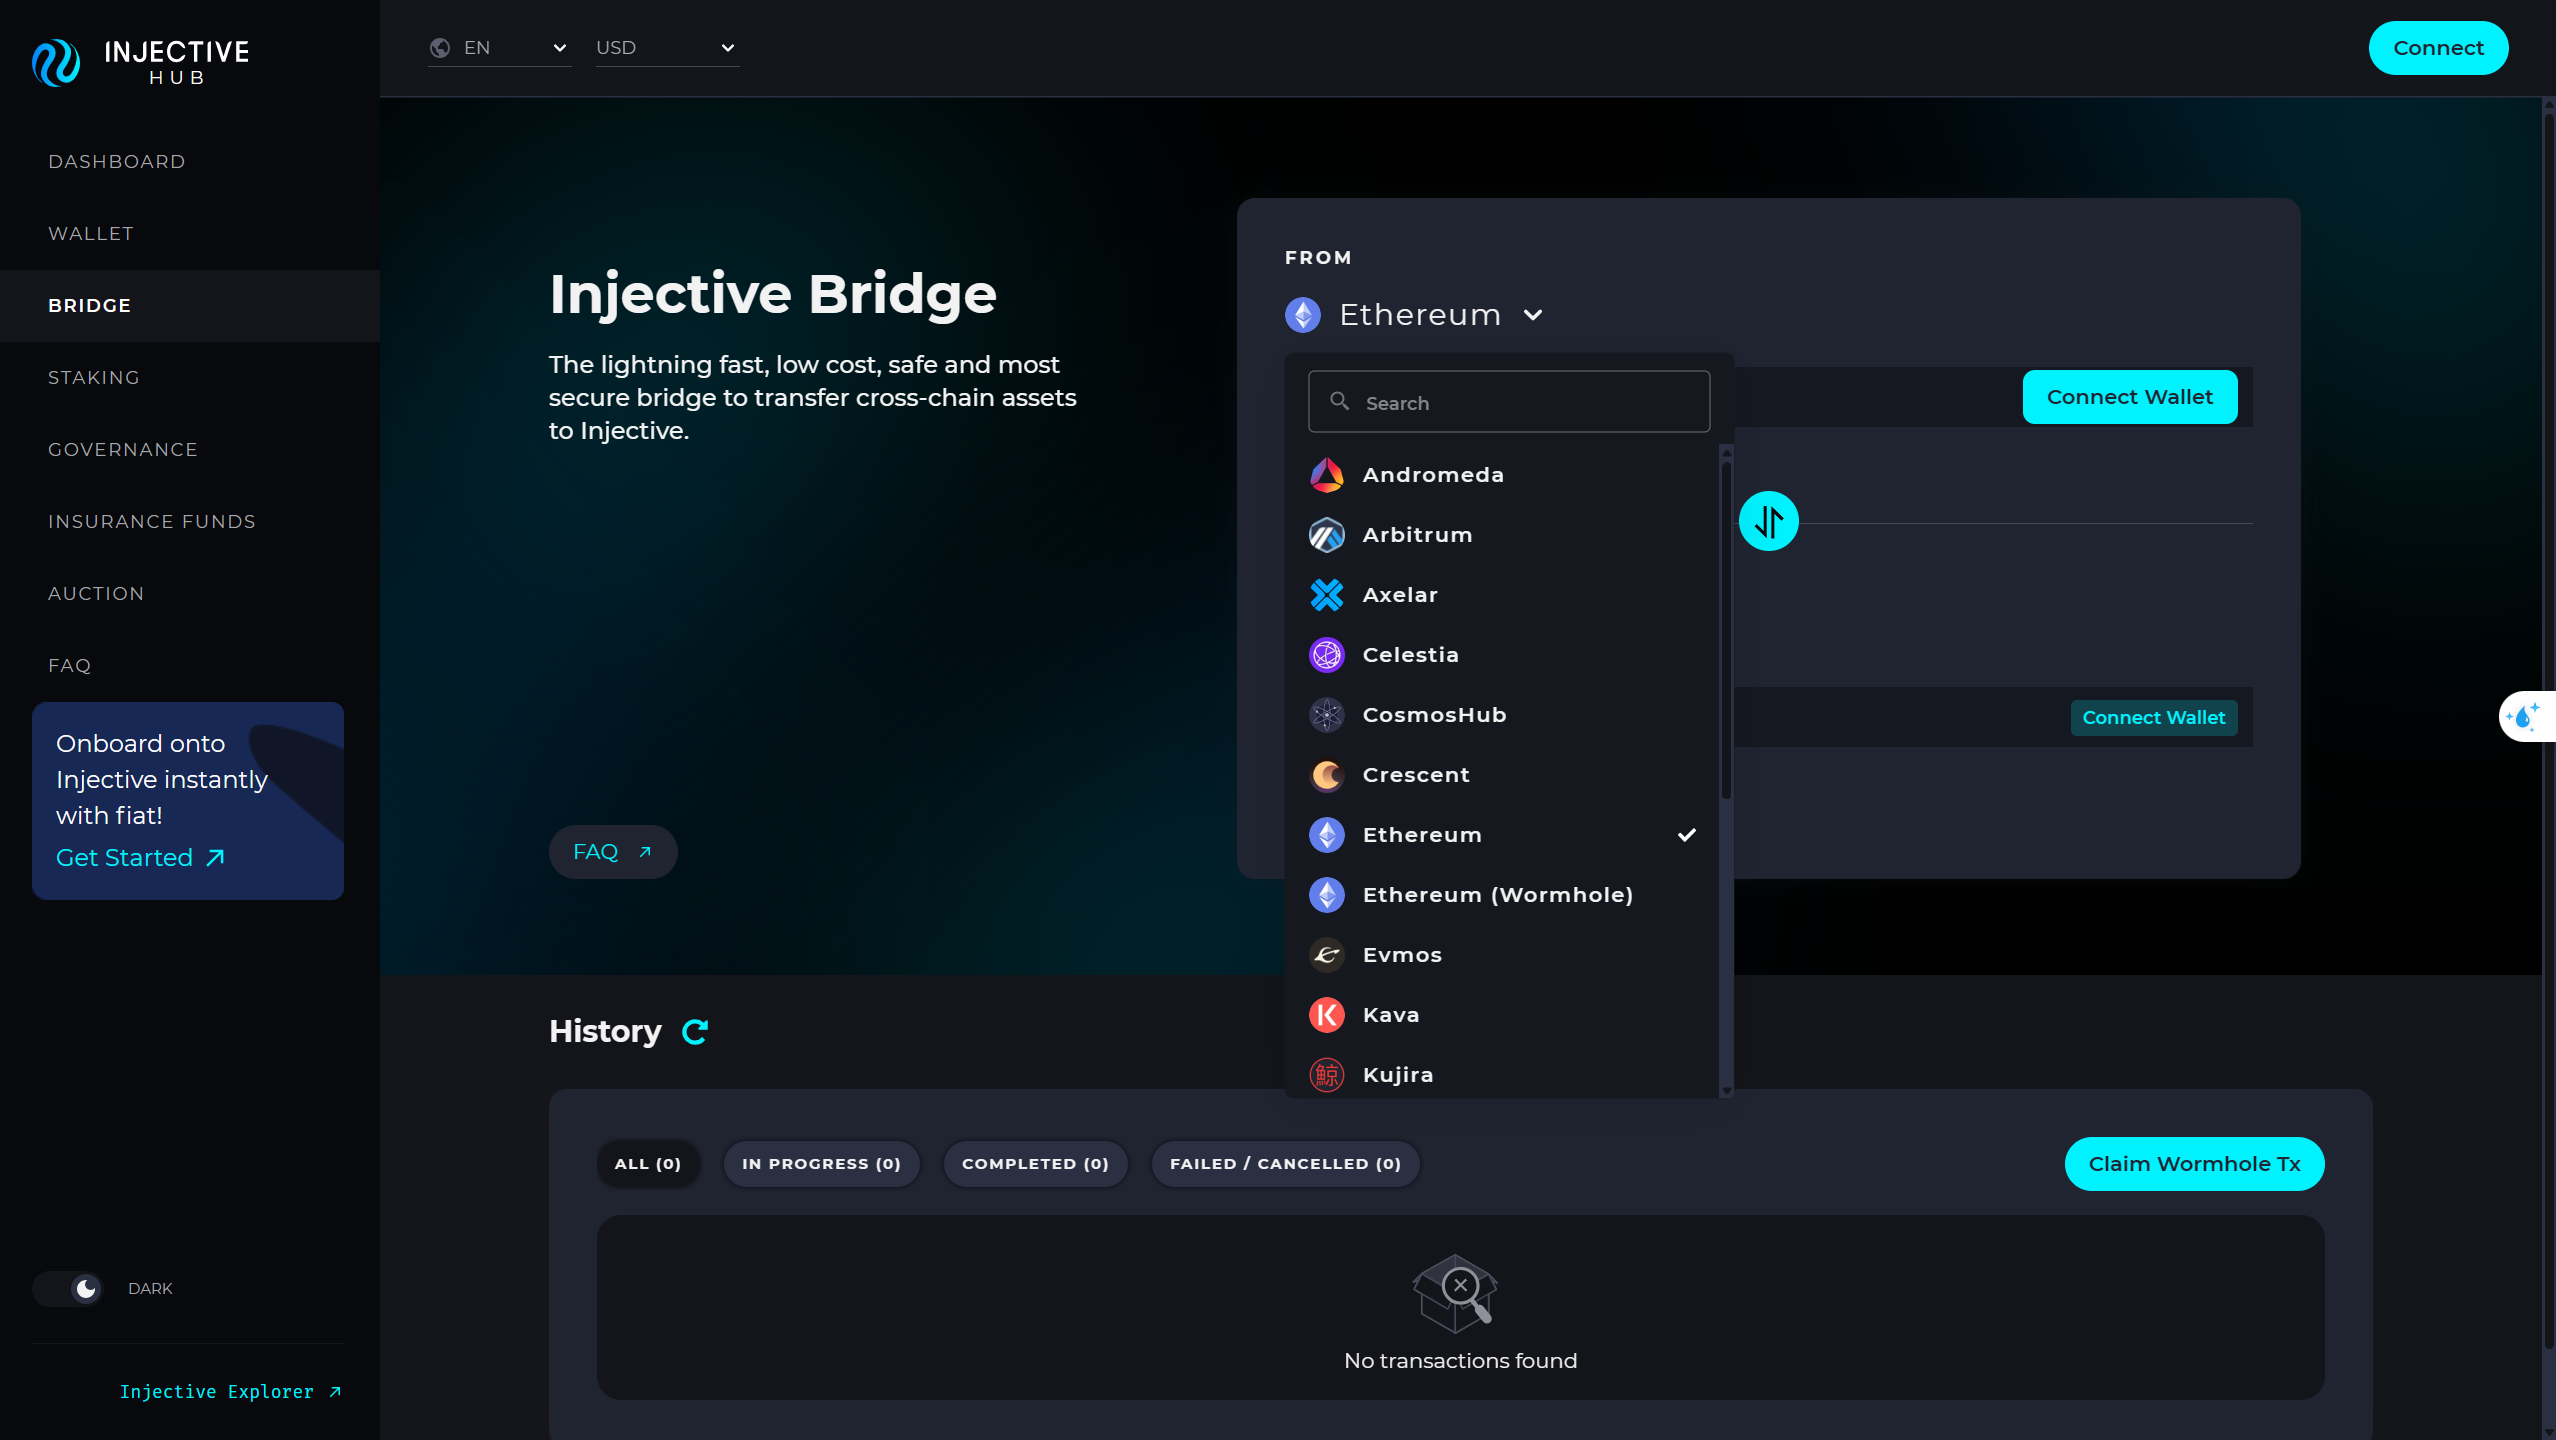Viewport: 2556px width, 1440px height.
Task: Select the Axelar network icon
Action: (1327, 595)
